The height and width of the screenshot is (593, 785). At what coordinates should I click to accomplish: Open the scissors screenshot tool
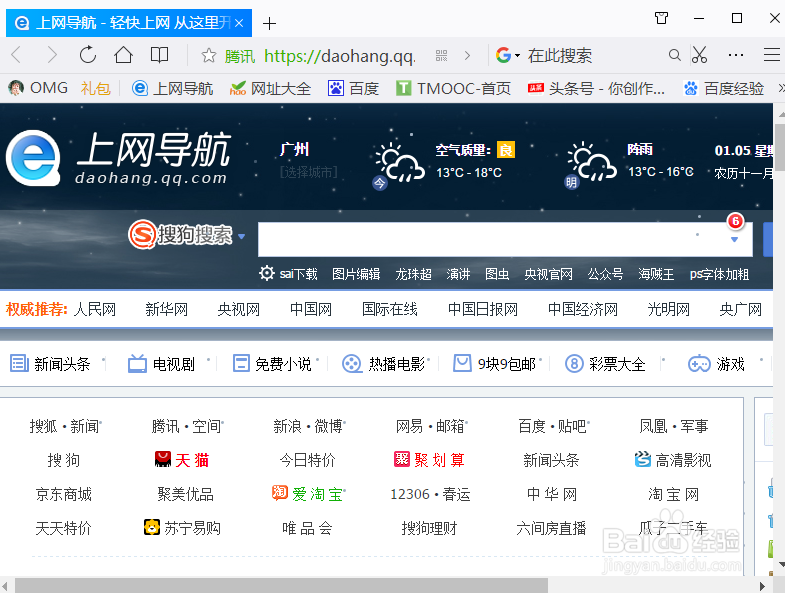point(699,55)
